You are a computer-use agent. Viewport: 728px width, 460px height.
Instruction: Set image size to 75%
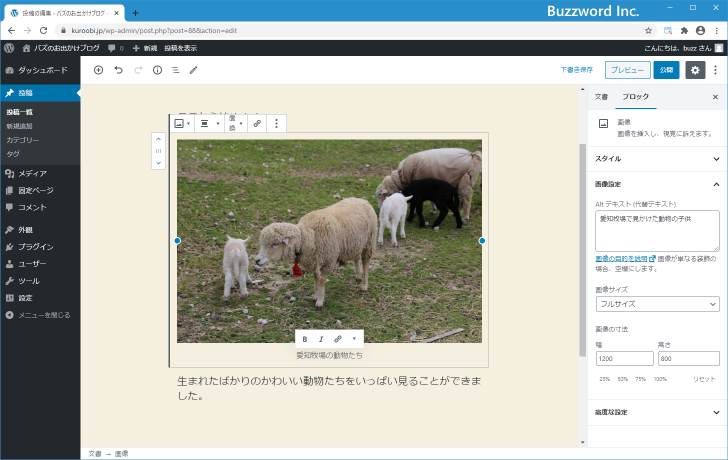pyautogui.click(x=641, y=379)
